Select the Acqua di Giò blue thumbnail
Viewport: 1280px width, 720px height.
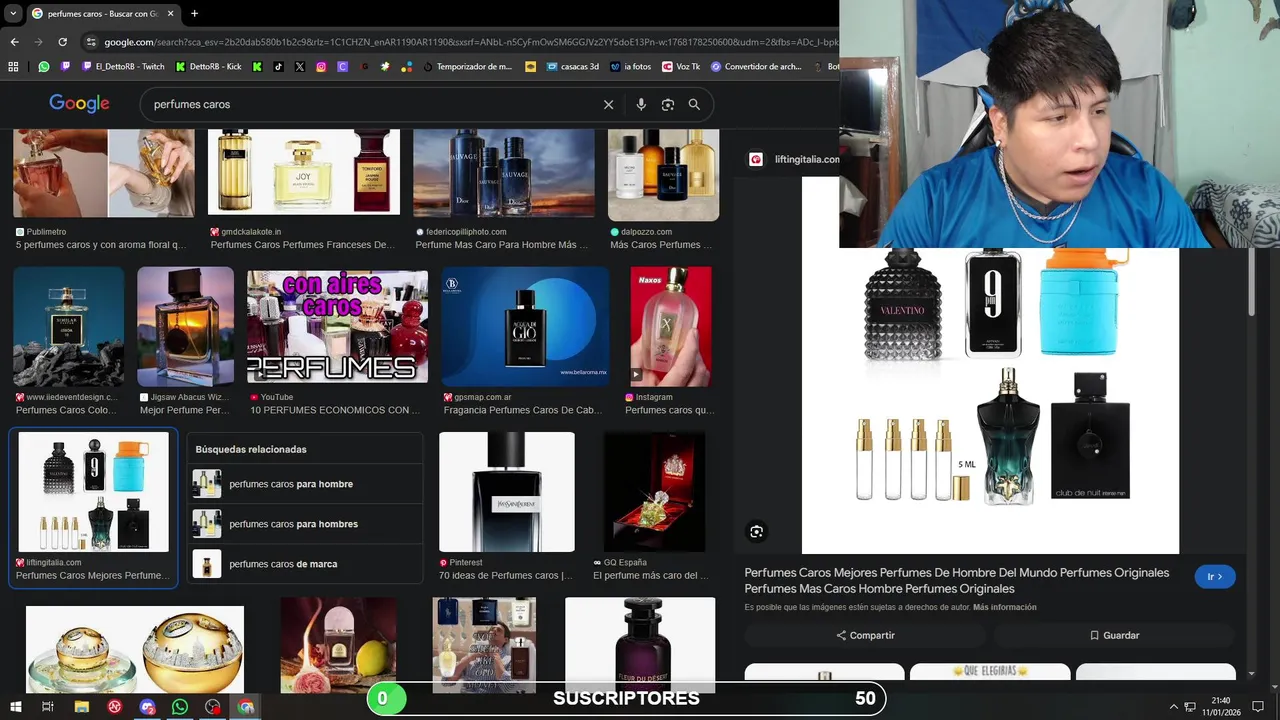click(x=525, y=326)
